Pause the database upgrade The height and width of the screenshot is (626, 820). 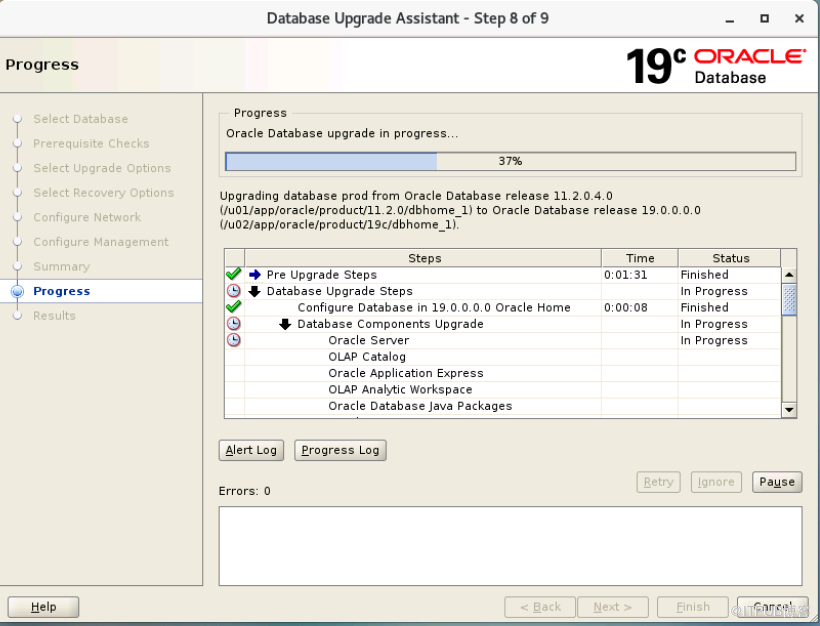(776, 482)
